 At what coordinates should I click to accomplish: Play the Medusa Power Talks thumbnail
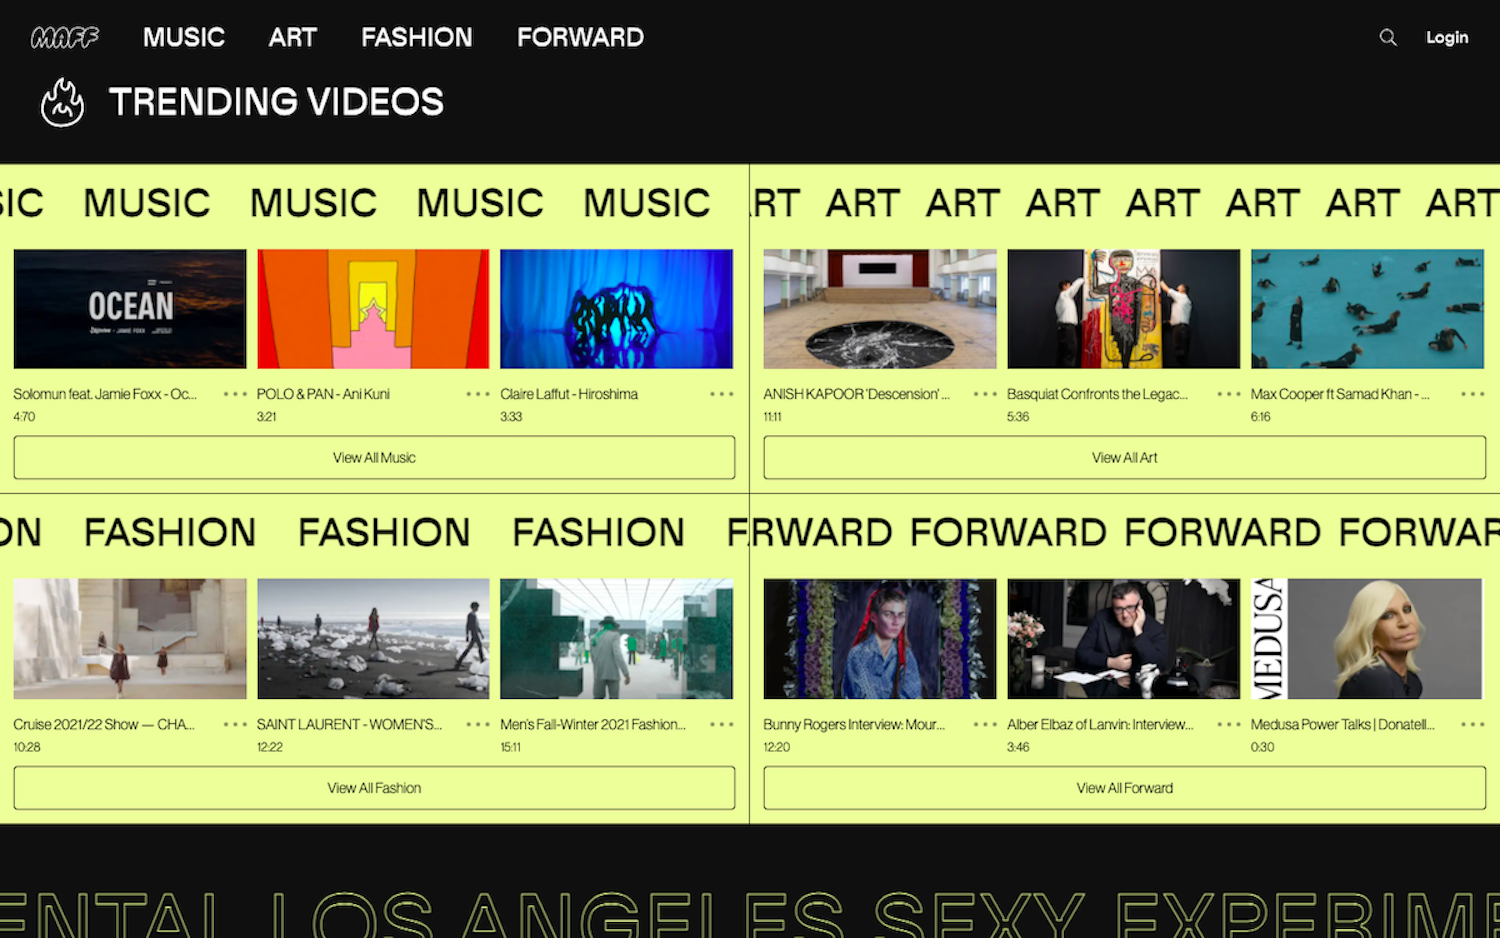coord(1367,639)
